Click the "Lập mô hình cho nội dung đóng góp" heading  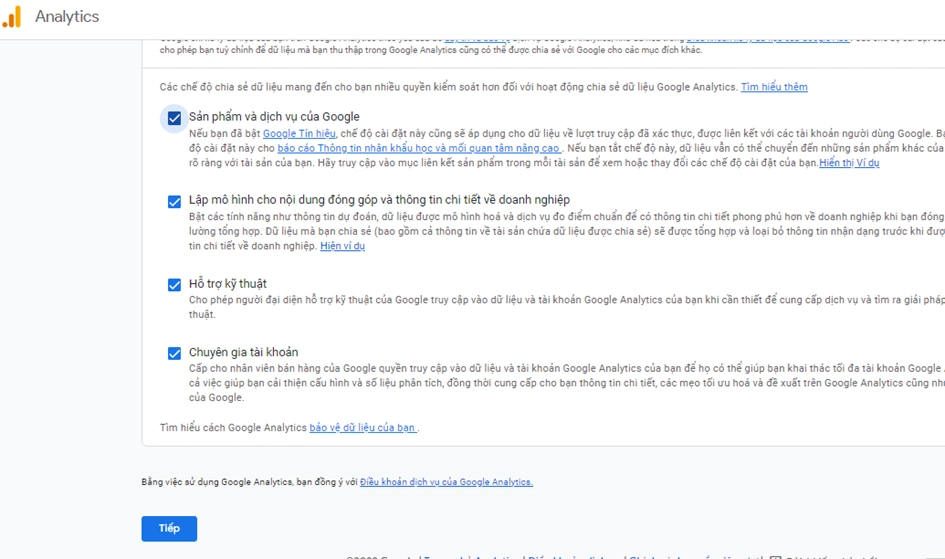[379, 200]
